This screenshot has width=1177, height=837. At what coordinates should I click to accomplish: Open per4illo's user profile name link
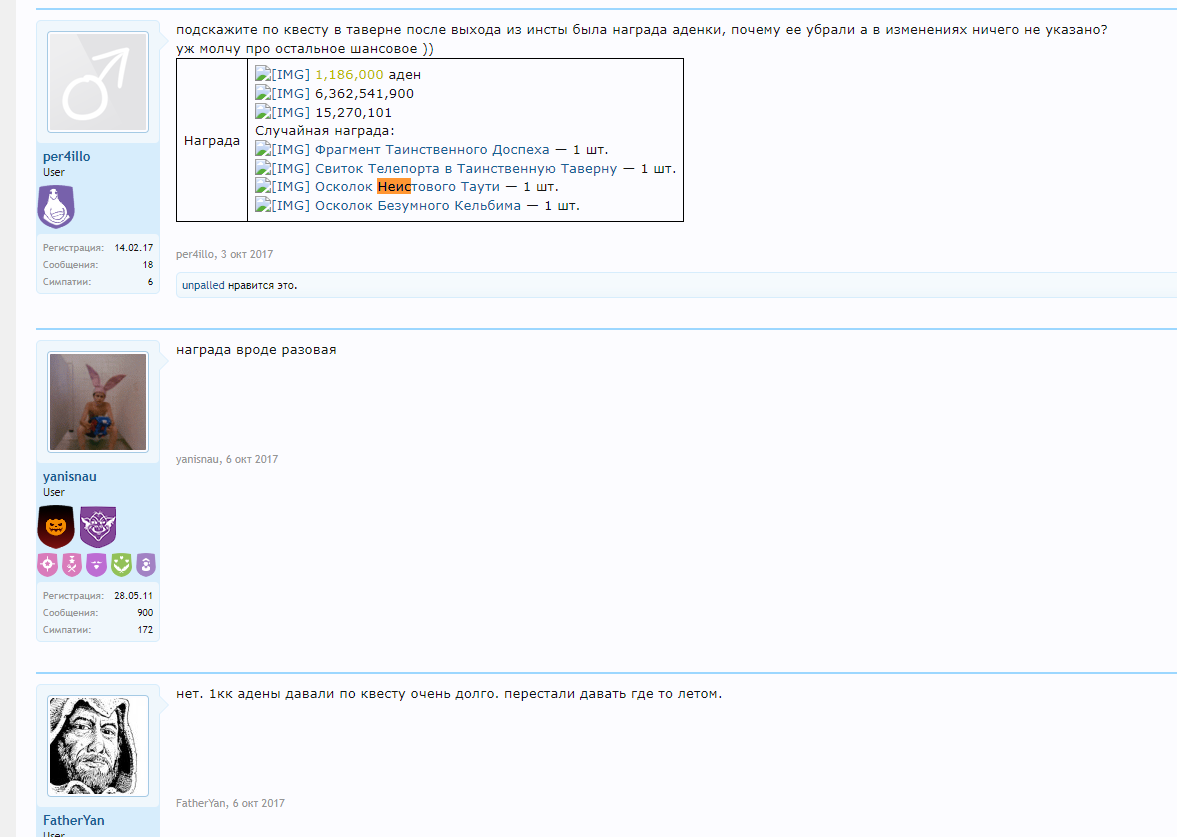click(x=66, y=157)
